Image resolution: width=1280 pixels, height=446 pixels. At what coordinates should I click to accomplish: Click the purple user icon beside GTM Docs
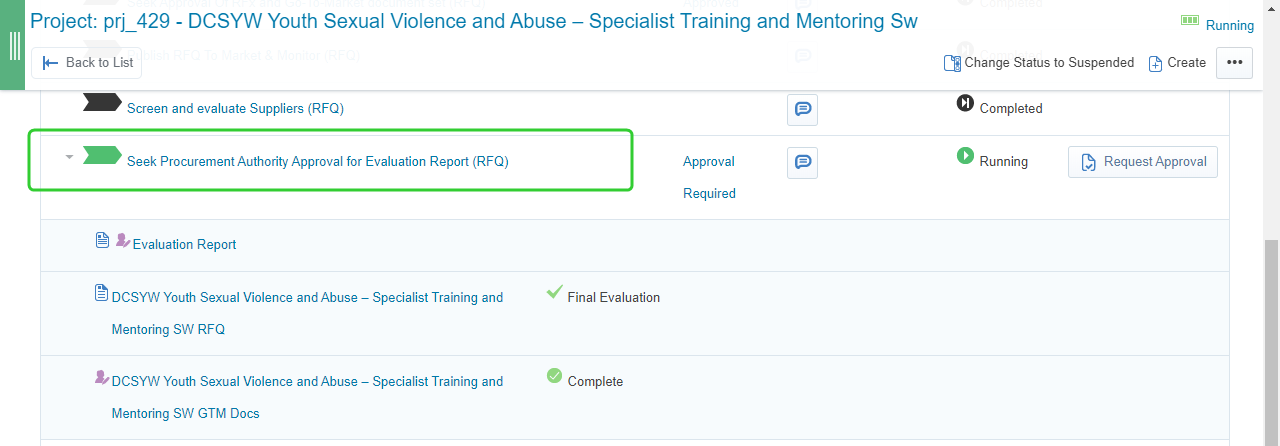click(x=101, y=377)
